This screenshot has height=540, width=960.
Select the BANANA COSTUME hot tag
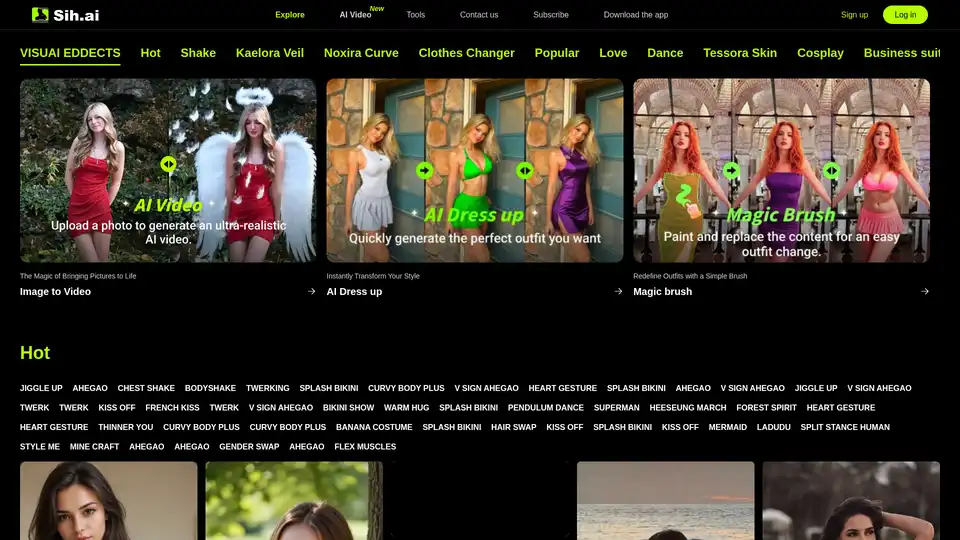374,427
